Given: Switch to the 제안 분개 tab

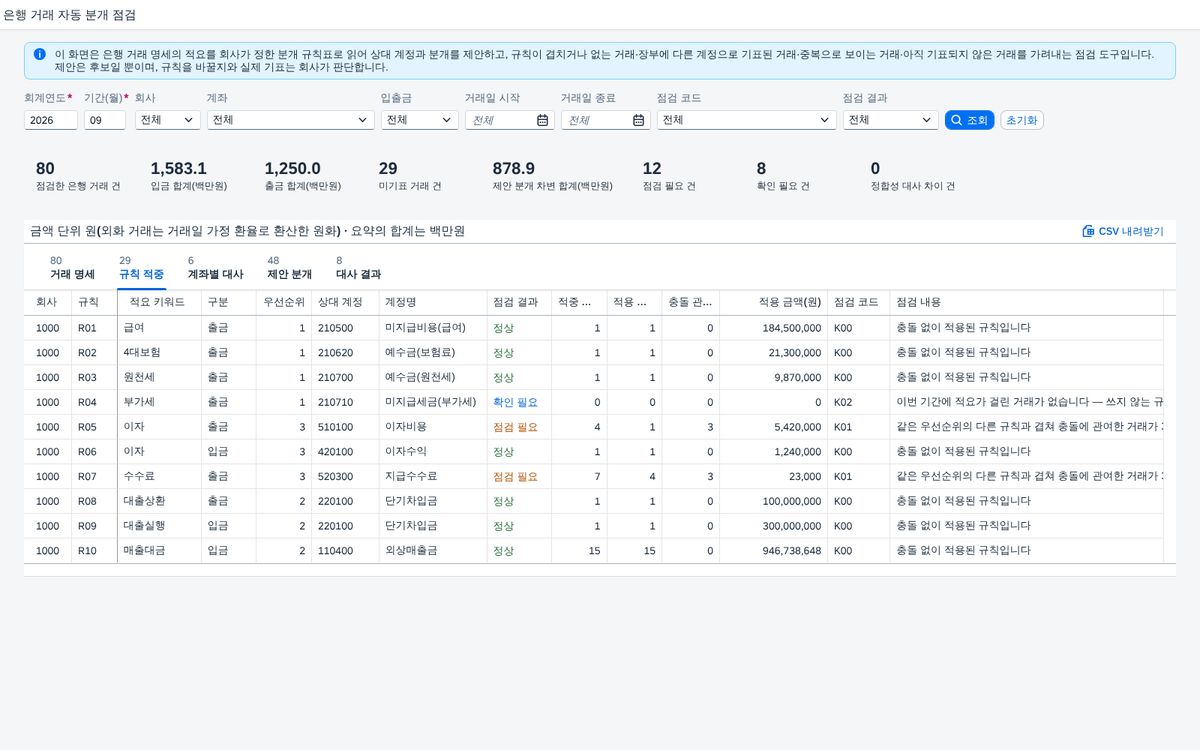Looking at the screenshot, I should [289, 268].
